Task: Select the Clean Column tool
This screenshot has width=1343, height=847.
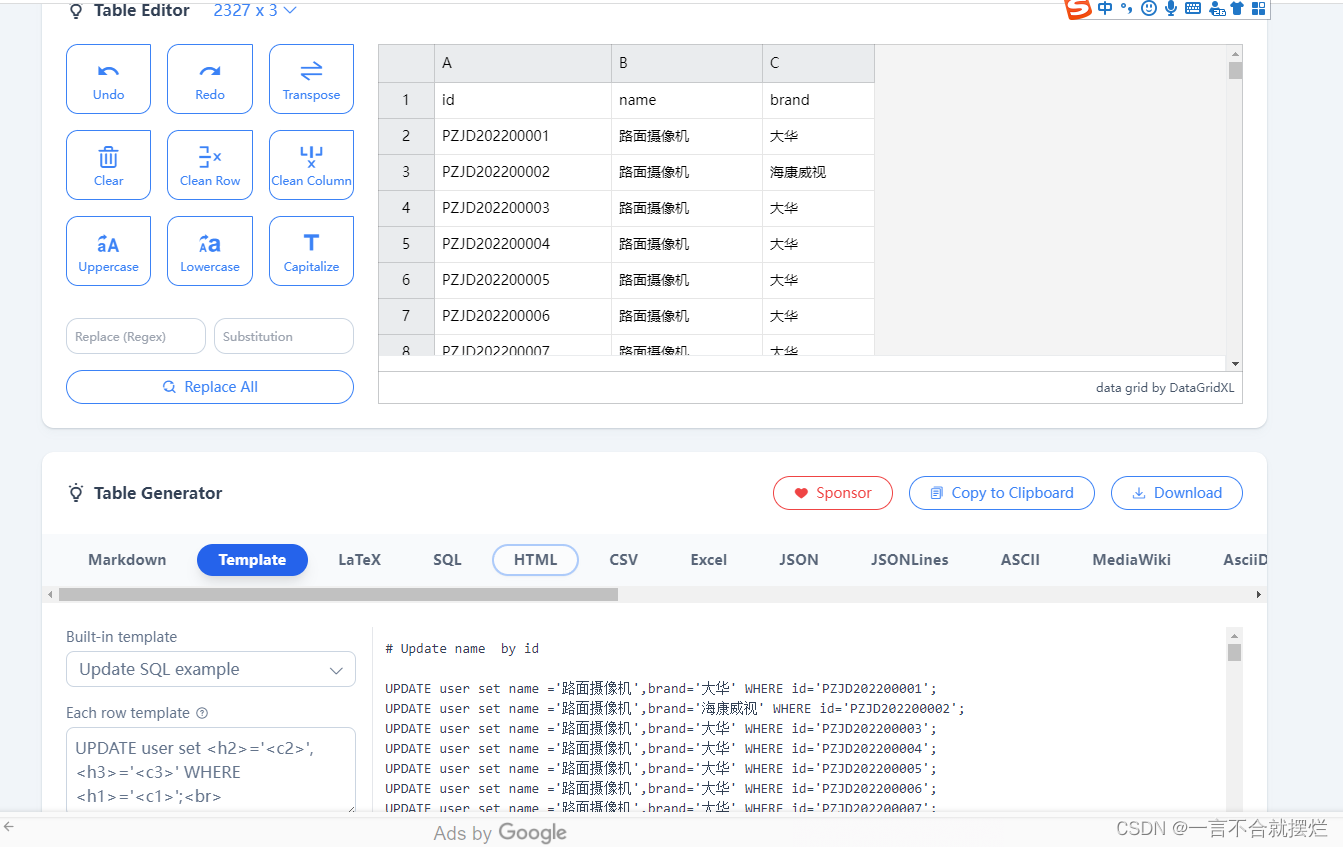Action: [x=311, y=164]
